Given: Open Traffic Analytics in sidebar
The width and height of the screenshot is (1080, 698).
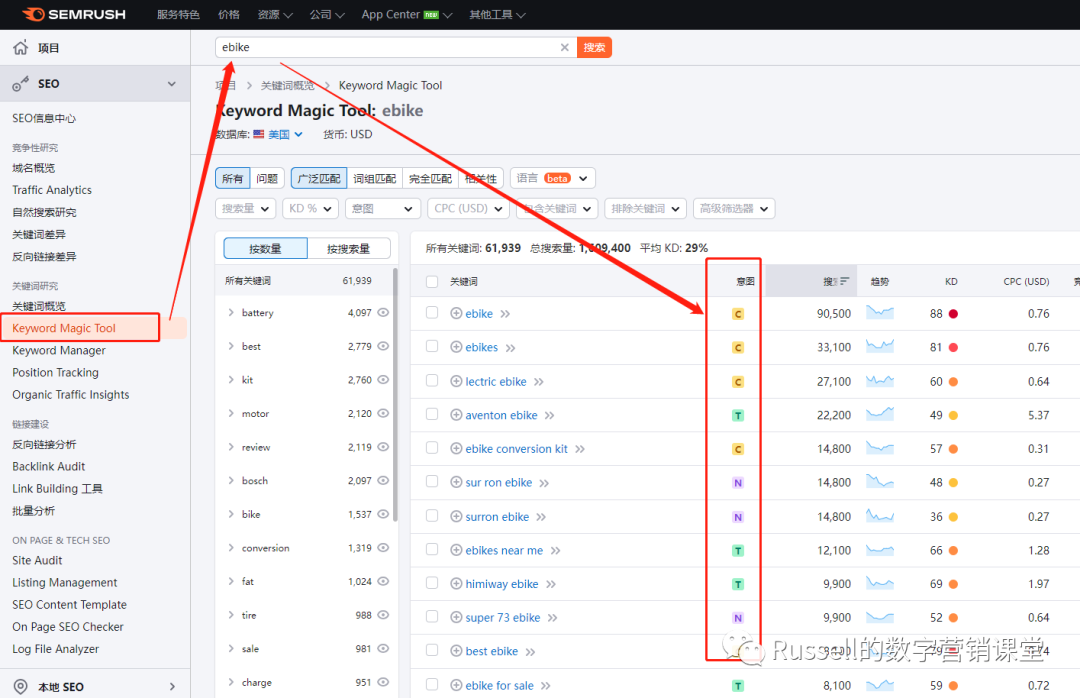Looking at the screenshot, I should [52, 190].
